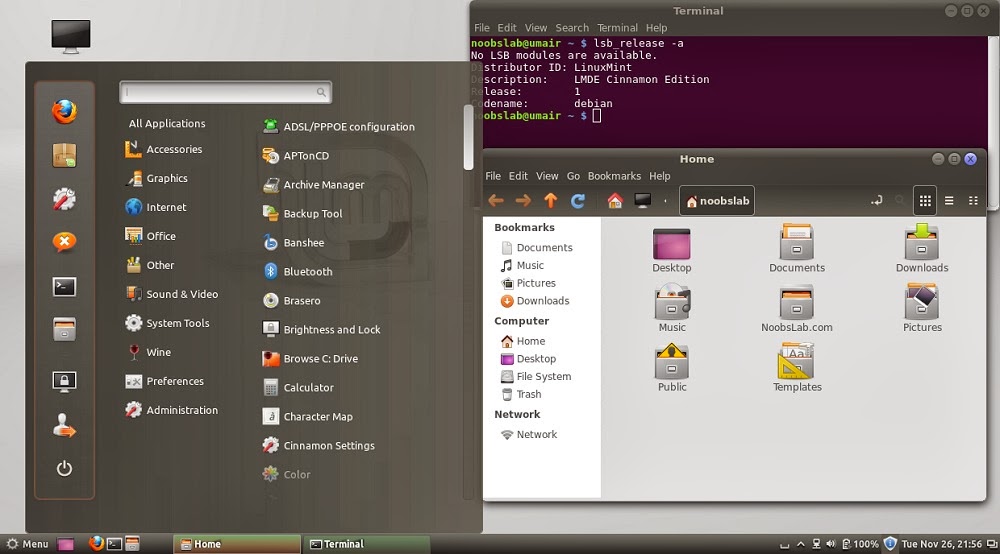This screenshot has width=1000, height=554.
Task: Toggle location entry icon in toolbar
Action: [877, 201]
